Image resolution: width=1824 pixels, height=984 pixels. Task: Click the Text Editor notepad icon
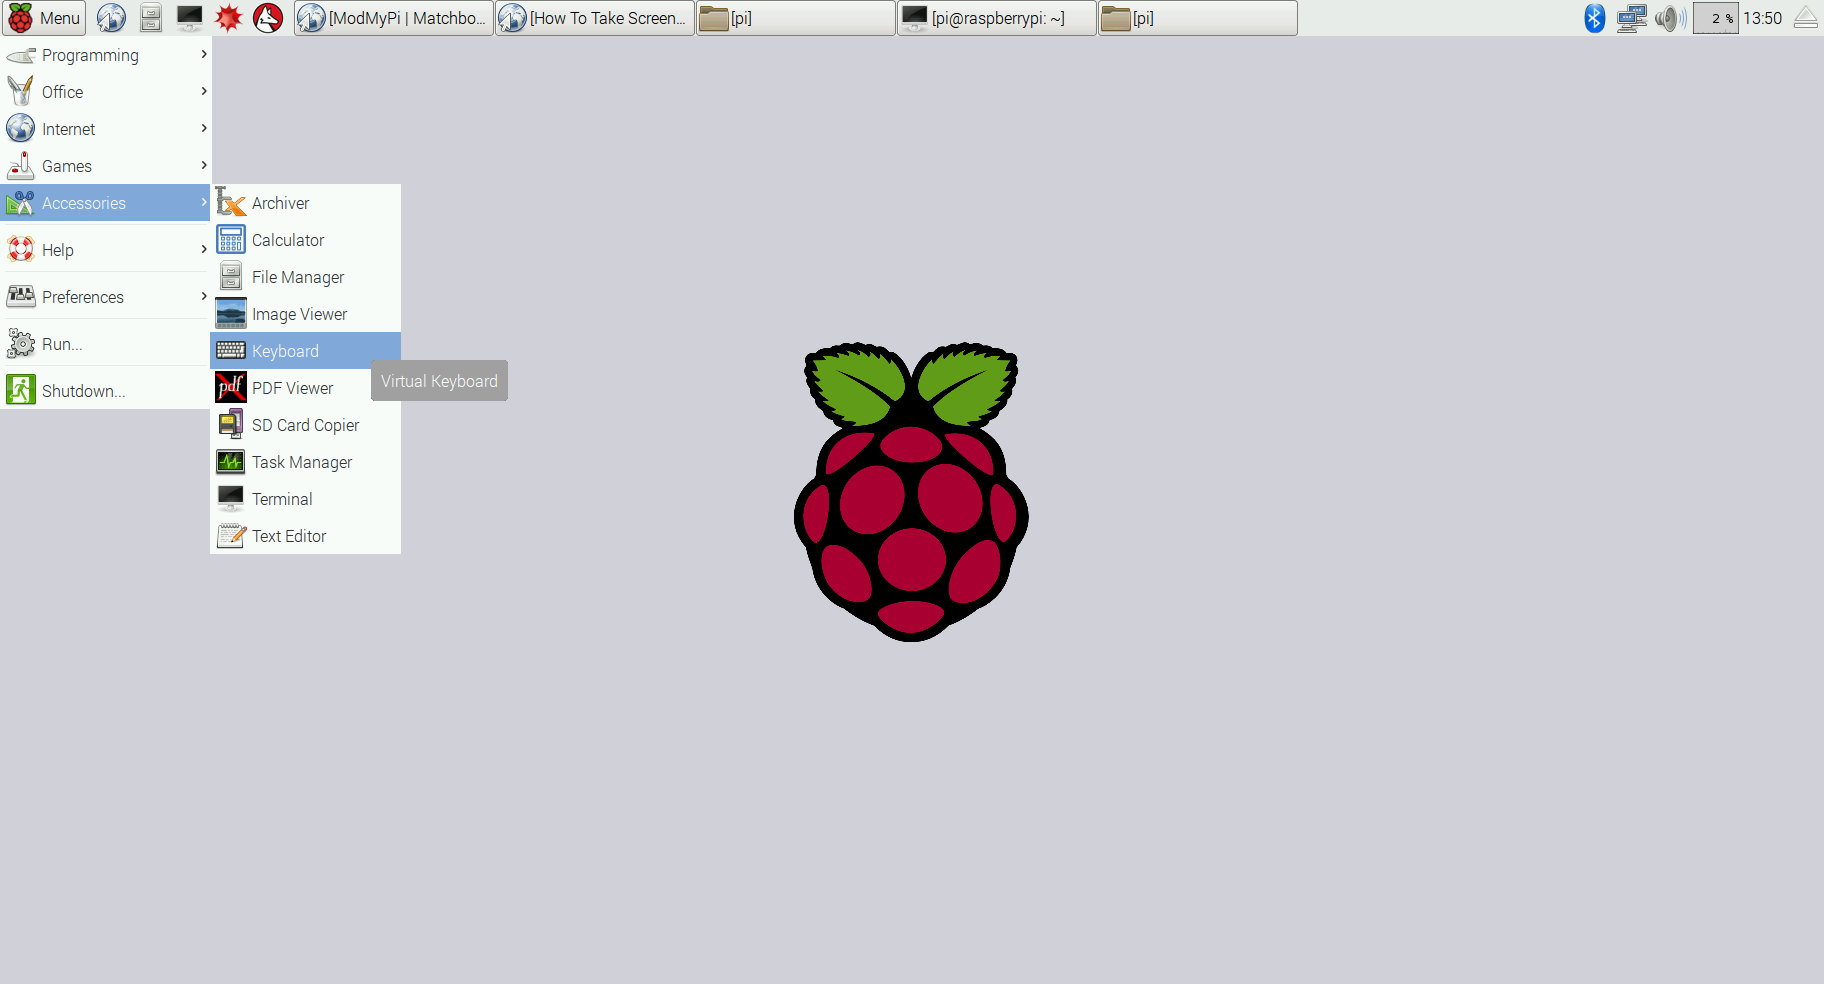click(231, 535)
